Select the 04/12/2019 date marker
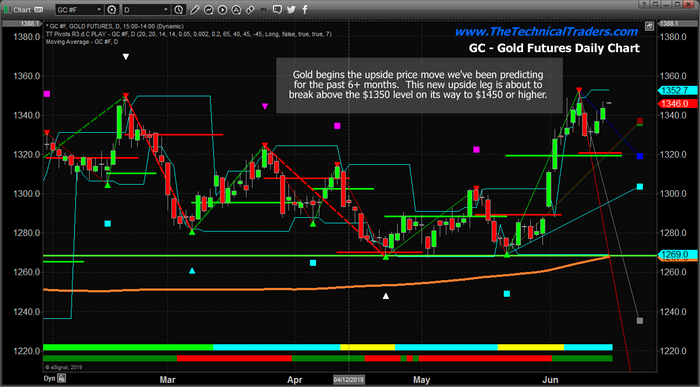Screen dimensions: 700x387 tap(349, 380)
